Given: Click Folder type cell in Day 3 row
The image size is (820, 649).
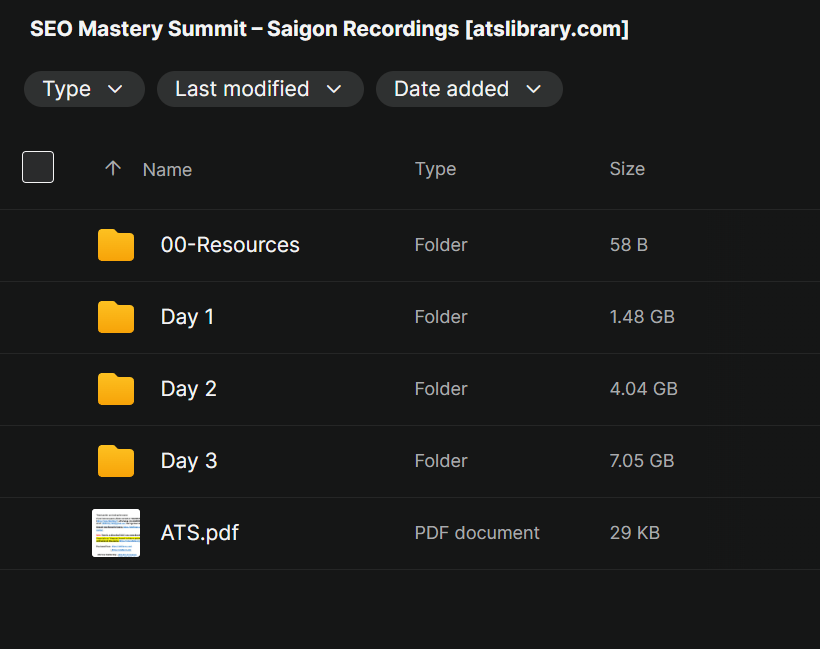Looking at the screenshot, I should 441,461.
